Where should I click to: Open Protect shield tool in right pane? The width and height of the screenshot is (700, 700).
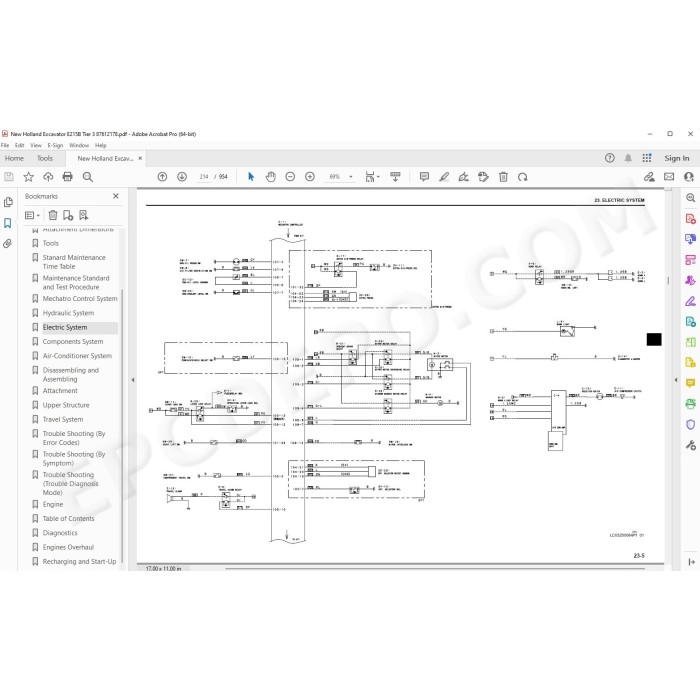click(x=690, y=425)
